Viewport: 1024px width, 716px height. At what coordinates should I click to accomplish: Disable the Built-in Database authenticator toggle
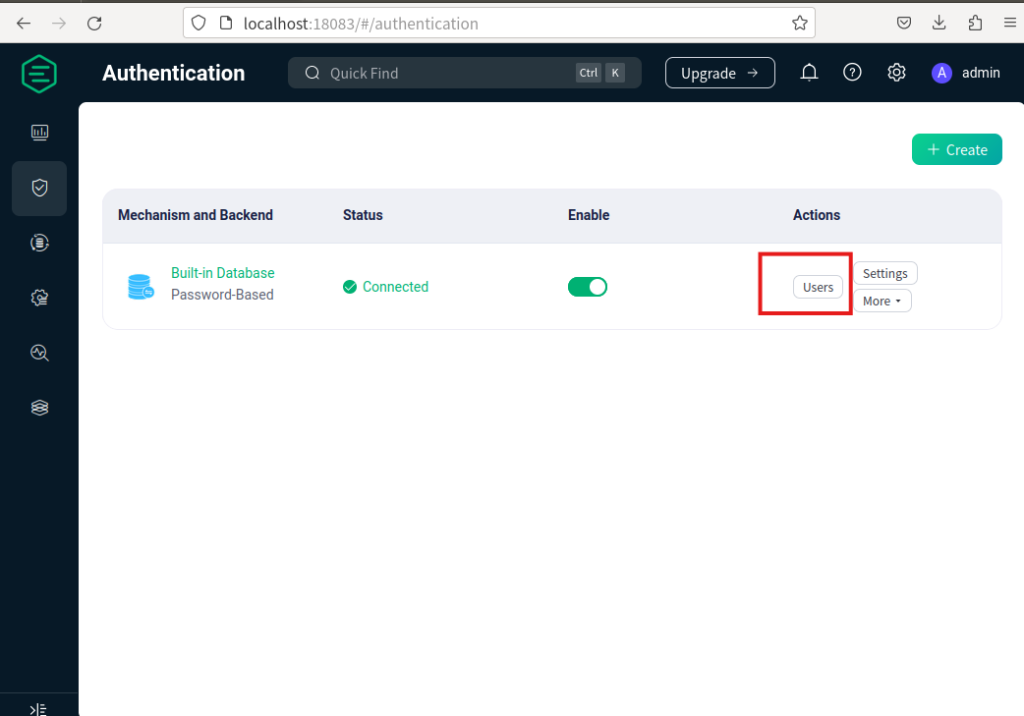587,287
